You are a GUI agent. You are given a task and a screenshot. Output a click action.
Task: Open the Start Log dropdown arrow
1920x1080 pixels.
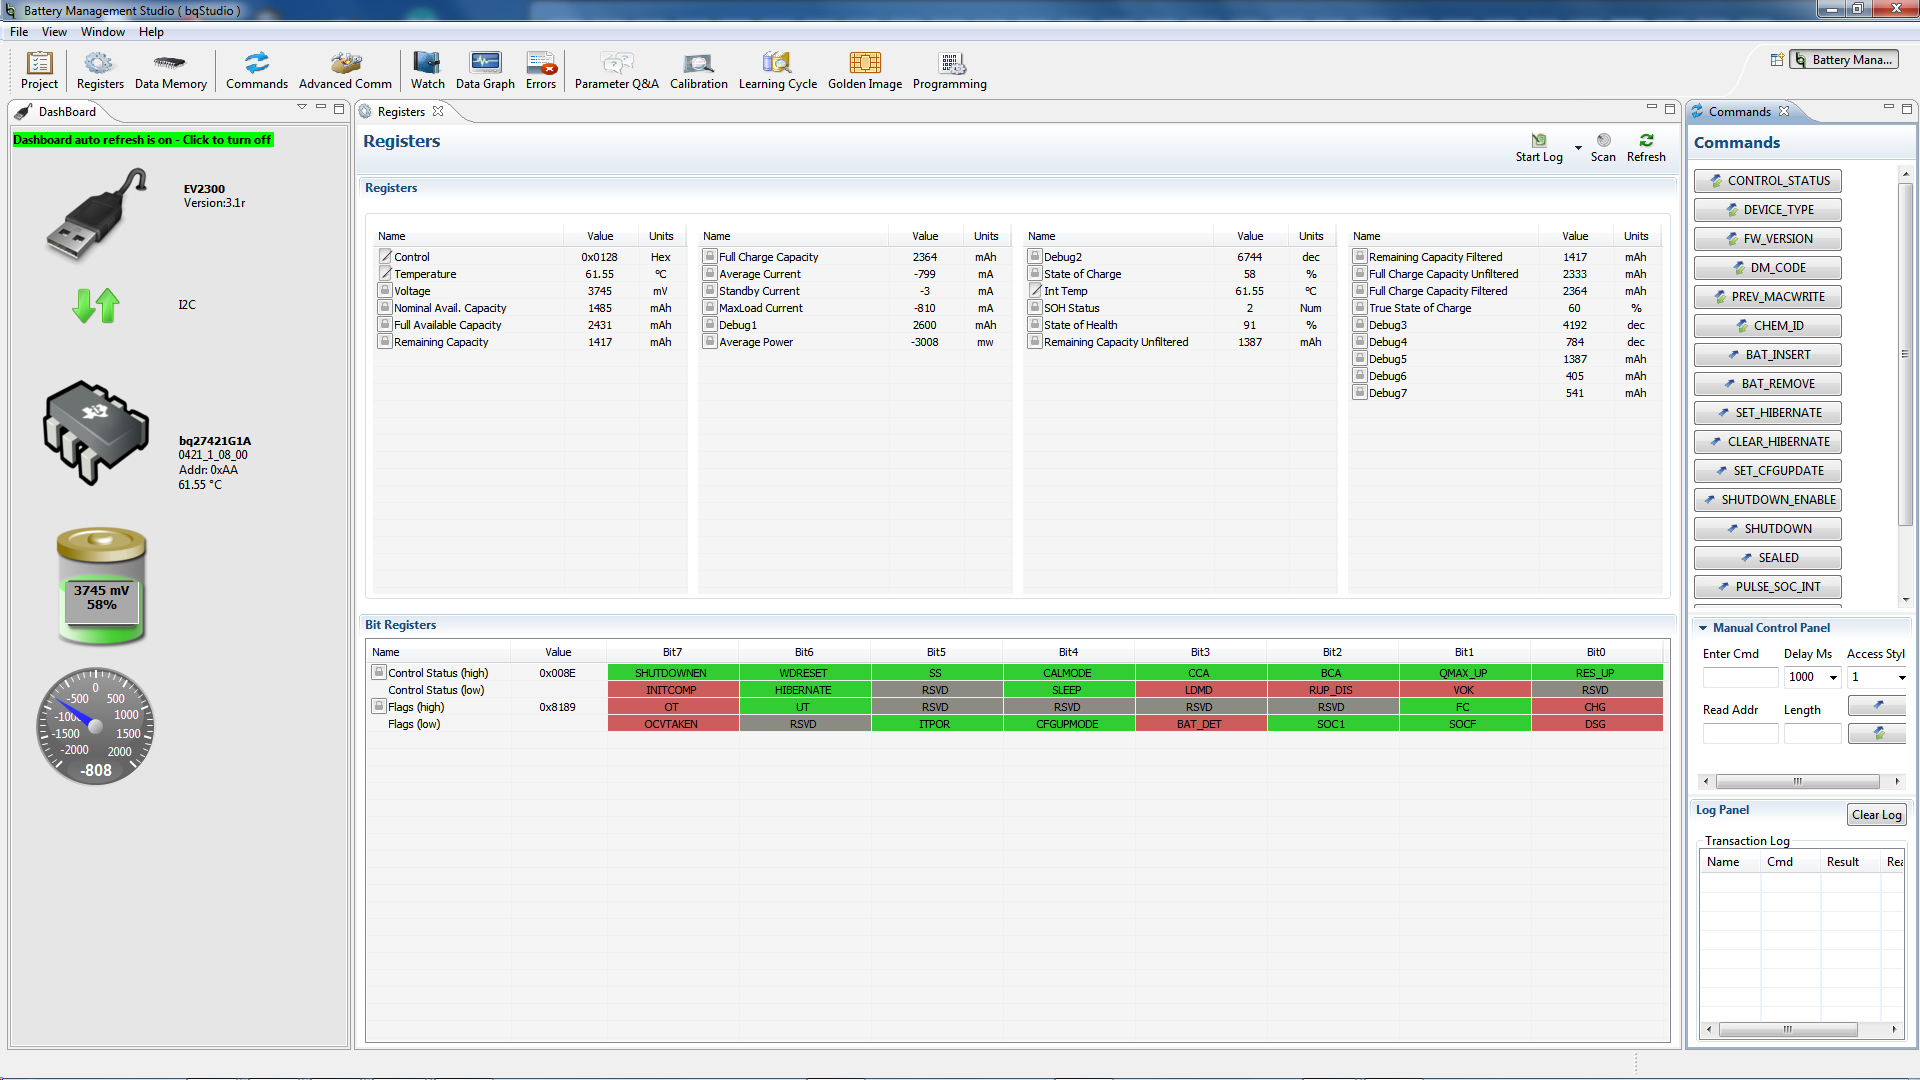pyautogui.click(x=1578, y=148)
